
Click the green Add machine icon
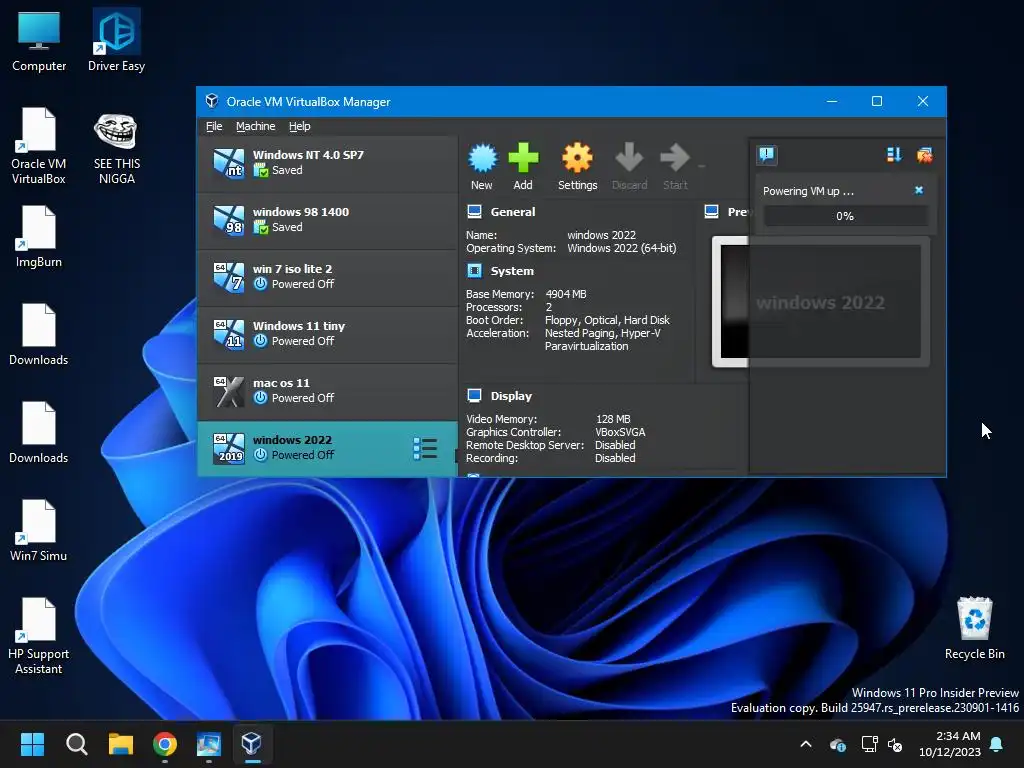523,158
